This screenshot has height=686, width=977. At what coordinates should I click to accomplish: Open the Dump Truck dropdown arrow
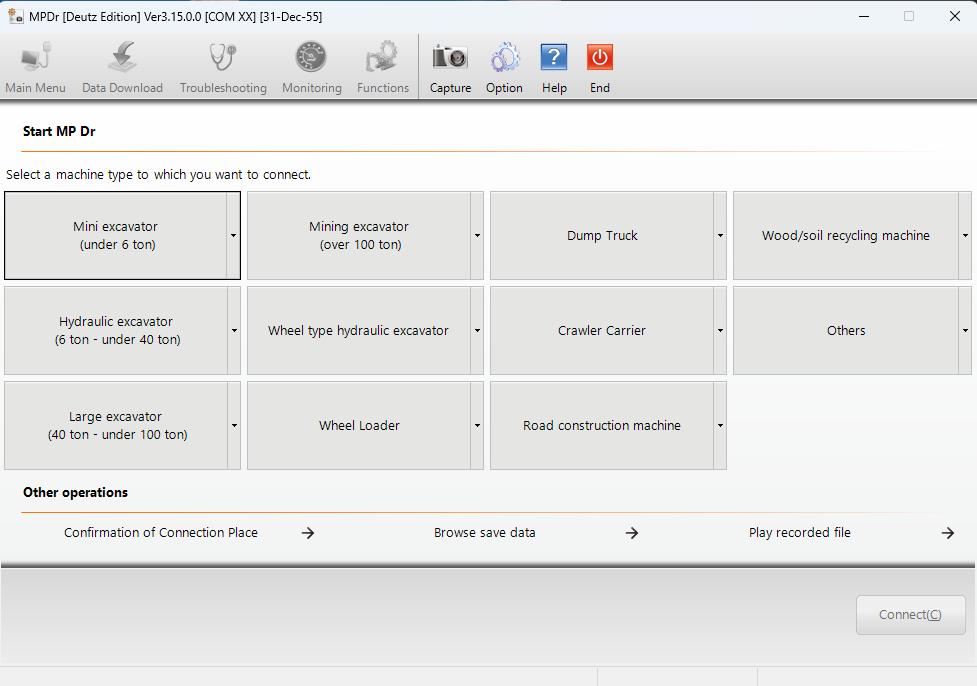pos(720,236)
